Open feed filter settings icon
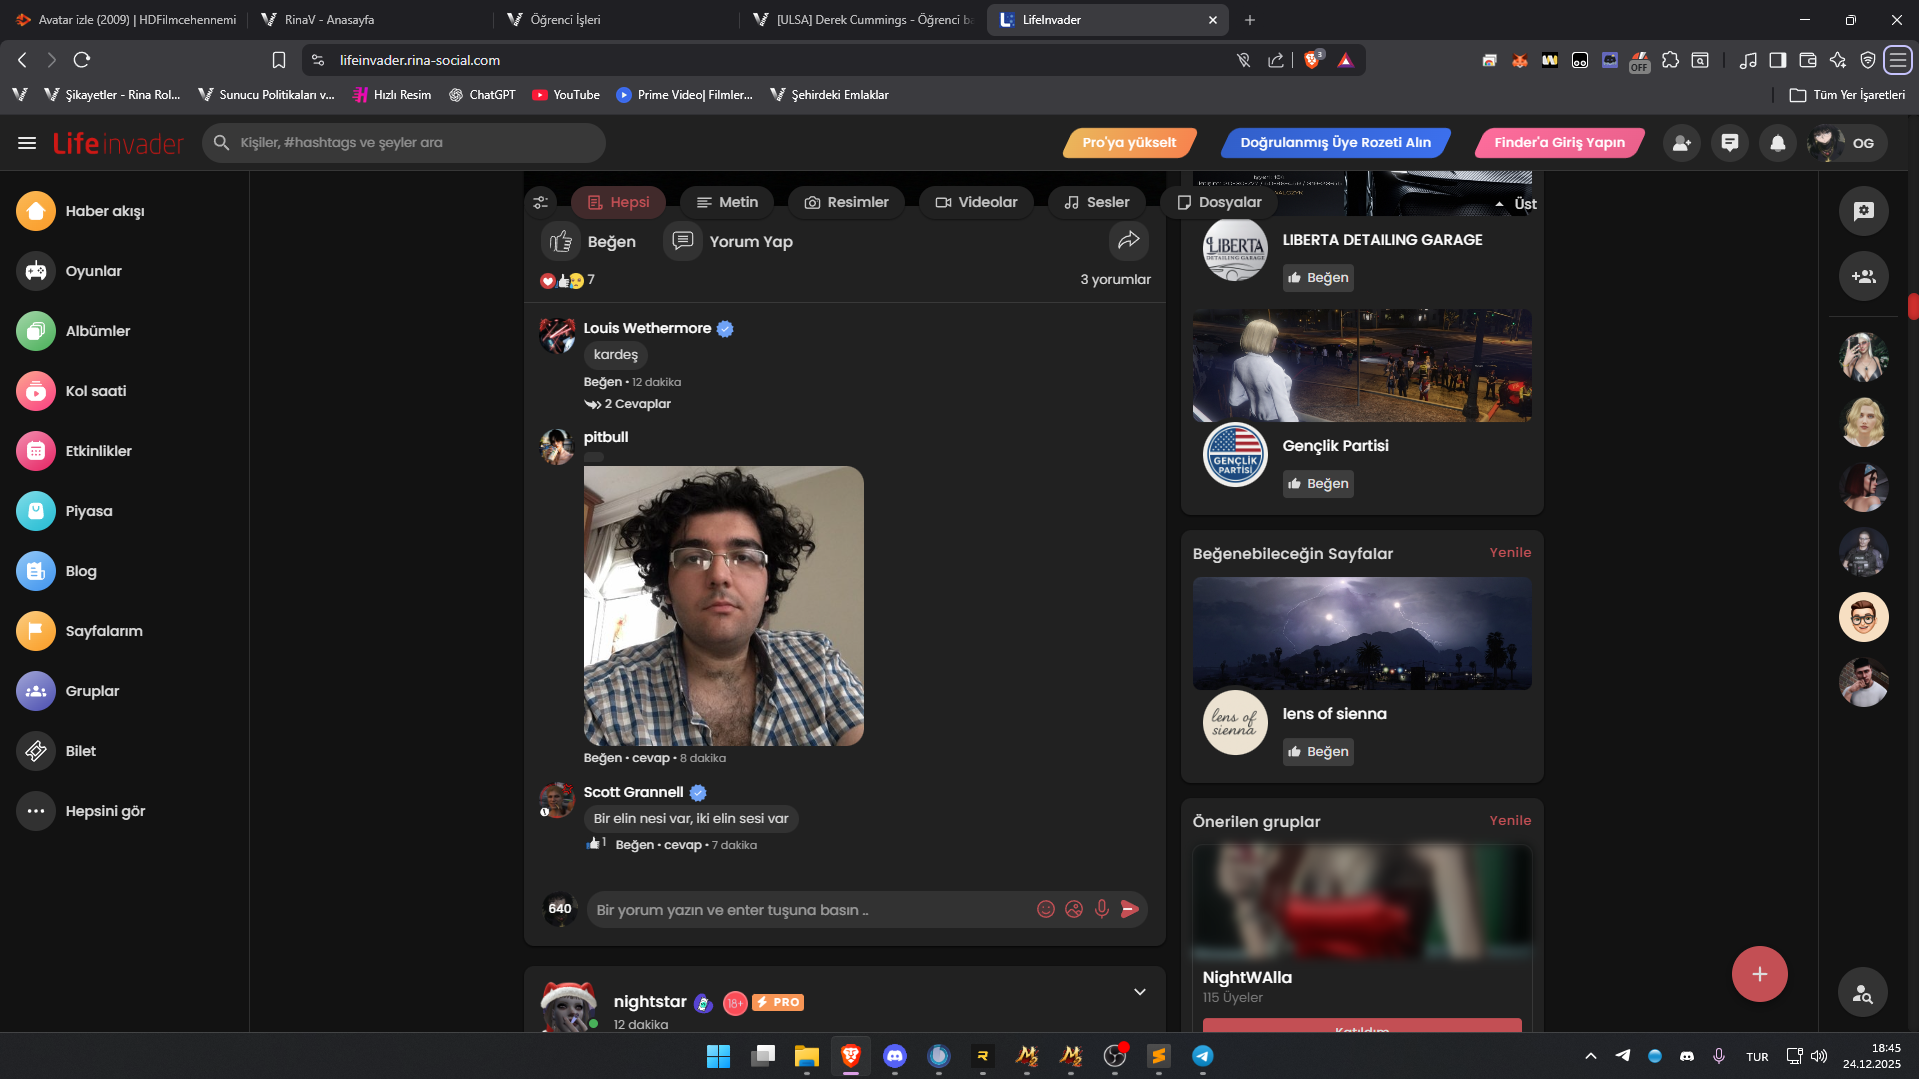 [x=541, y=202]
